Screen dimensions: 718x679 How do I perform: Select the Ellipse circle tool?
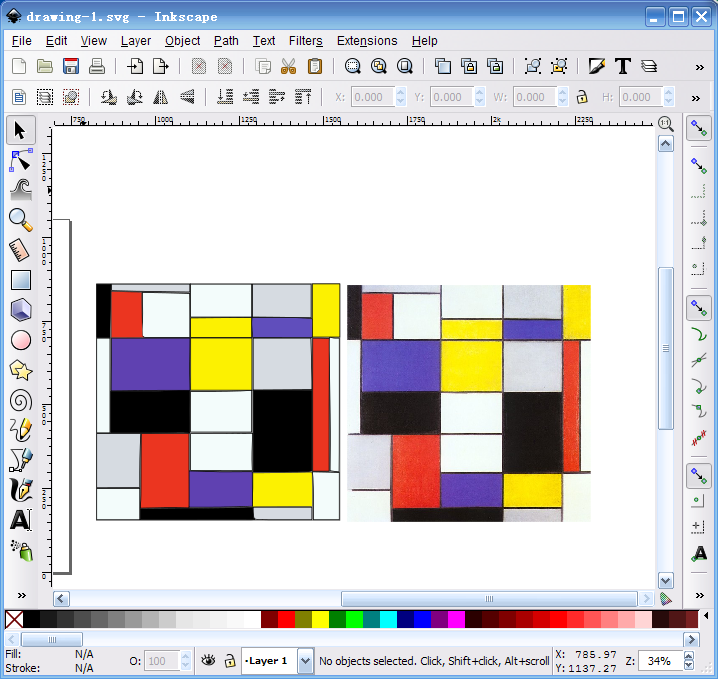[21, 340]
